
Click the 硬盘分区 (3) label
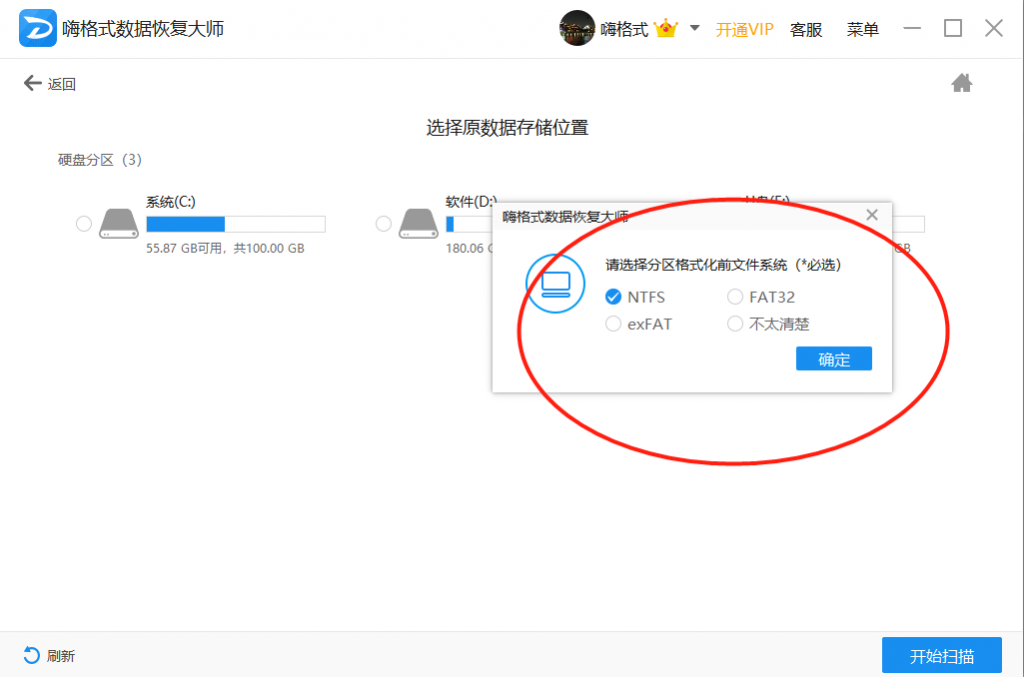click(x=100, y=160)
